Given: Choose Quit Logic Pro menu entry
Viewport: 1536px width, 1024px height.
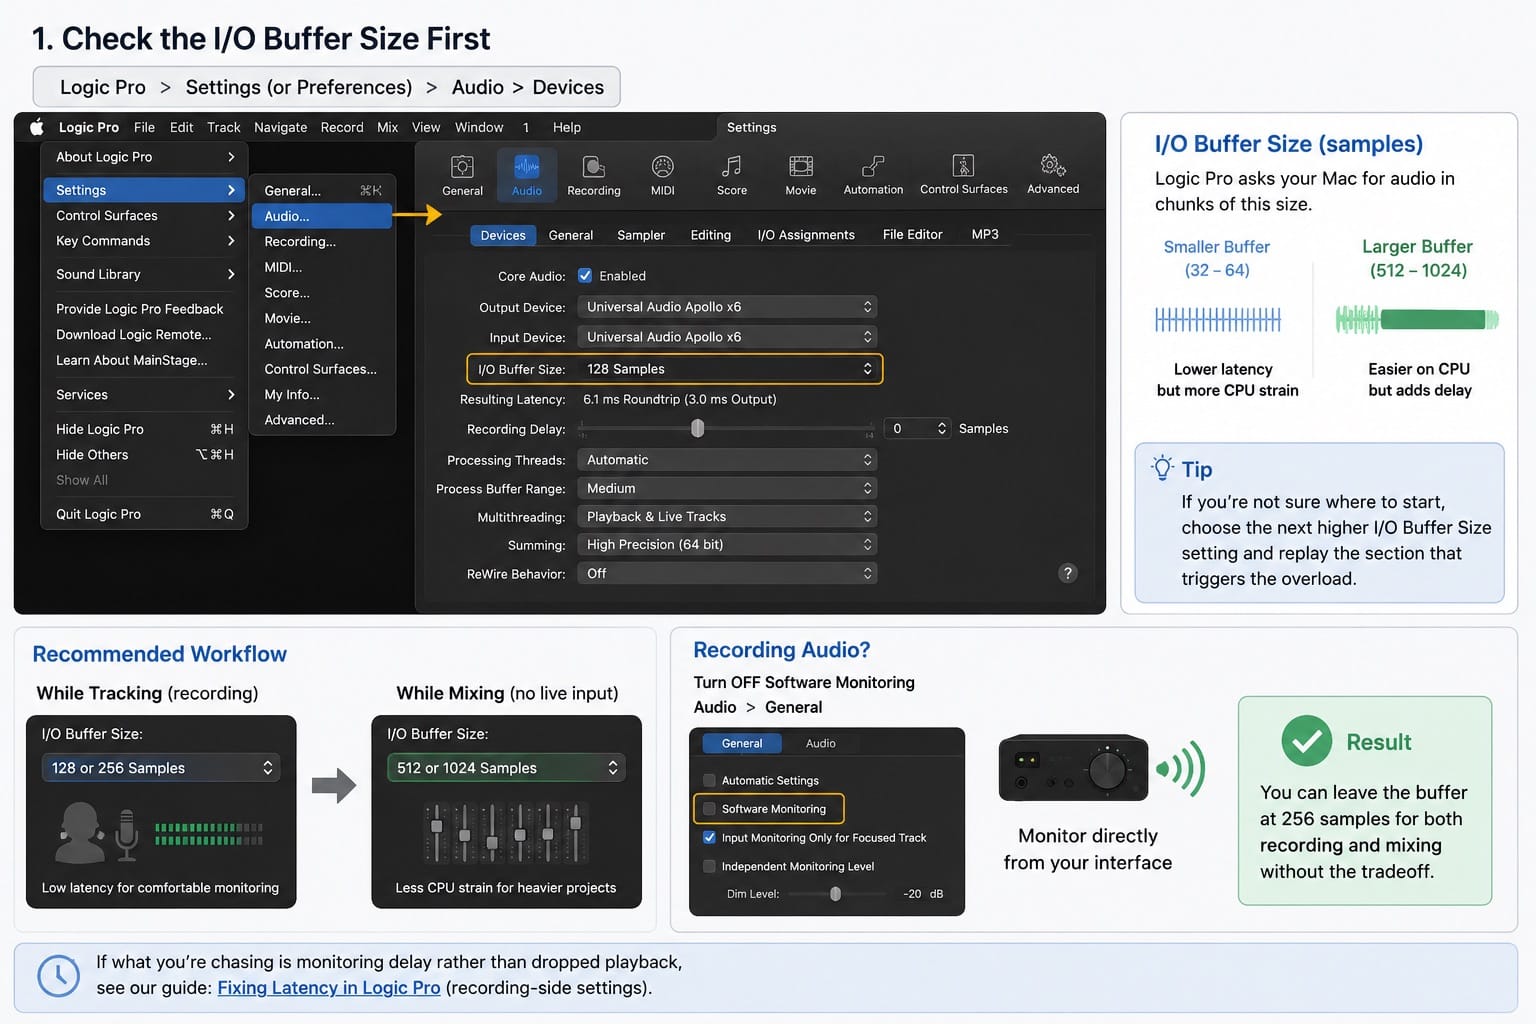Looking at the screenshot, I should tap(145, 514).
